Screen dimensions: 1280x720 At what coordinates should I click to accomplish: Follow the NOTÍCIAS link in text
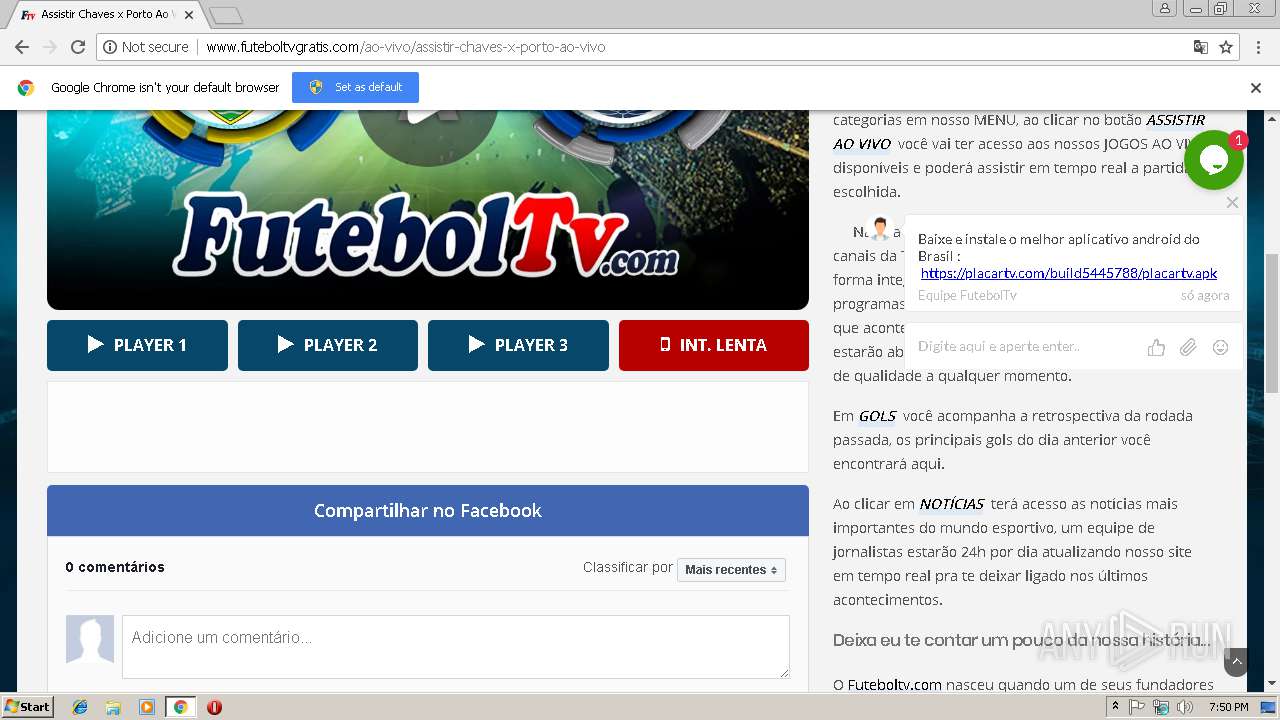point(952,504)
